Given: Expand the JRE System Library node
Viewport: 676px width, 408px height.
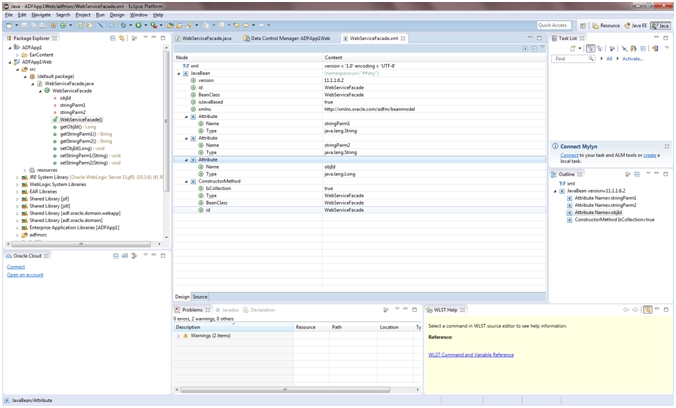Looking at the screenshot, I should [17, 177].
